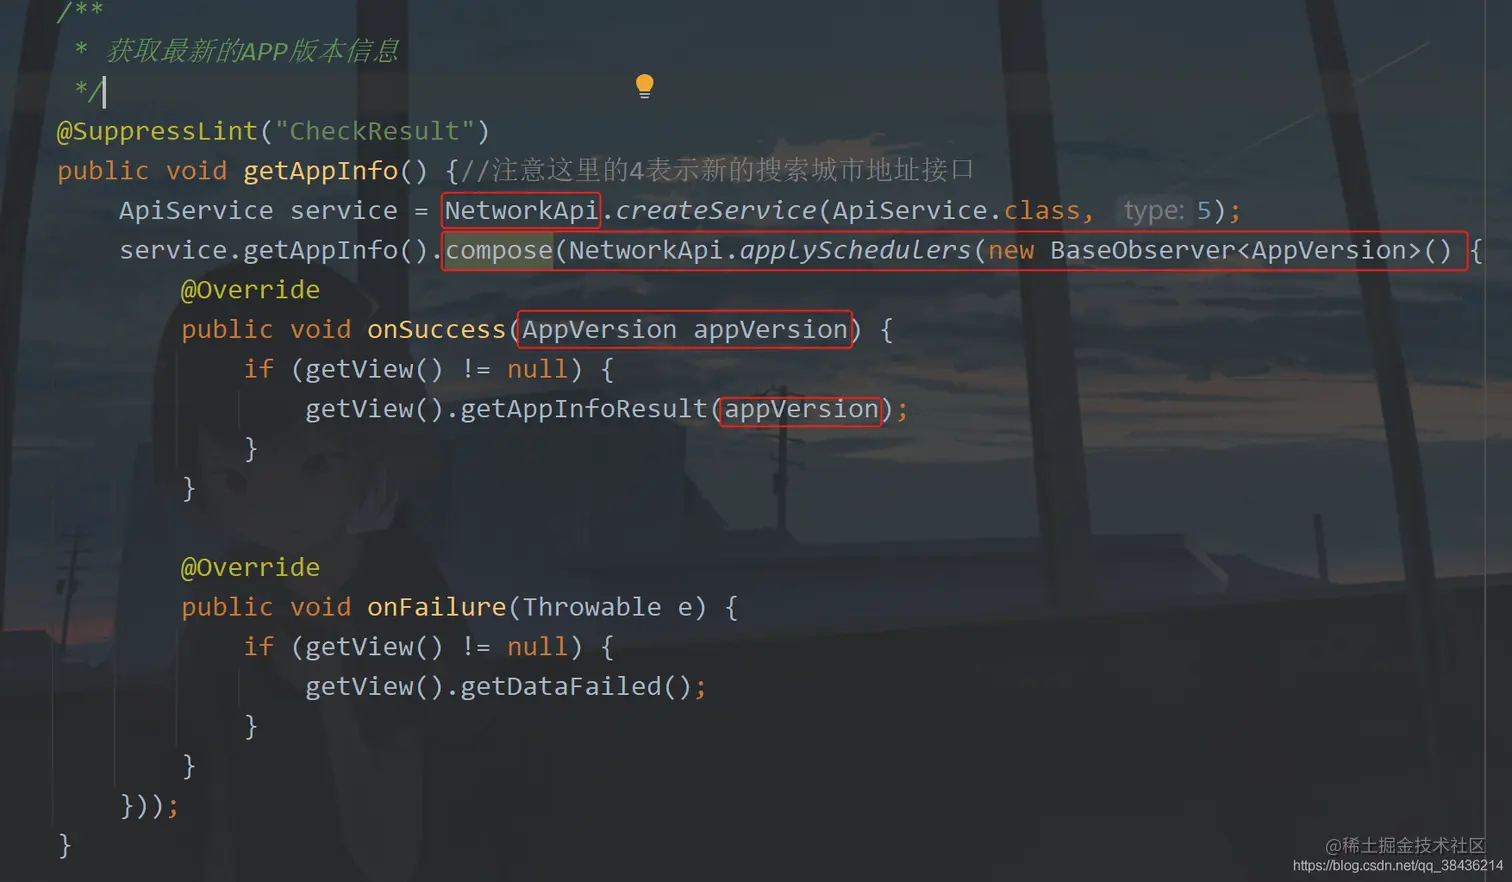Click the ApiService service variable declaration

(x=258, y=211)
